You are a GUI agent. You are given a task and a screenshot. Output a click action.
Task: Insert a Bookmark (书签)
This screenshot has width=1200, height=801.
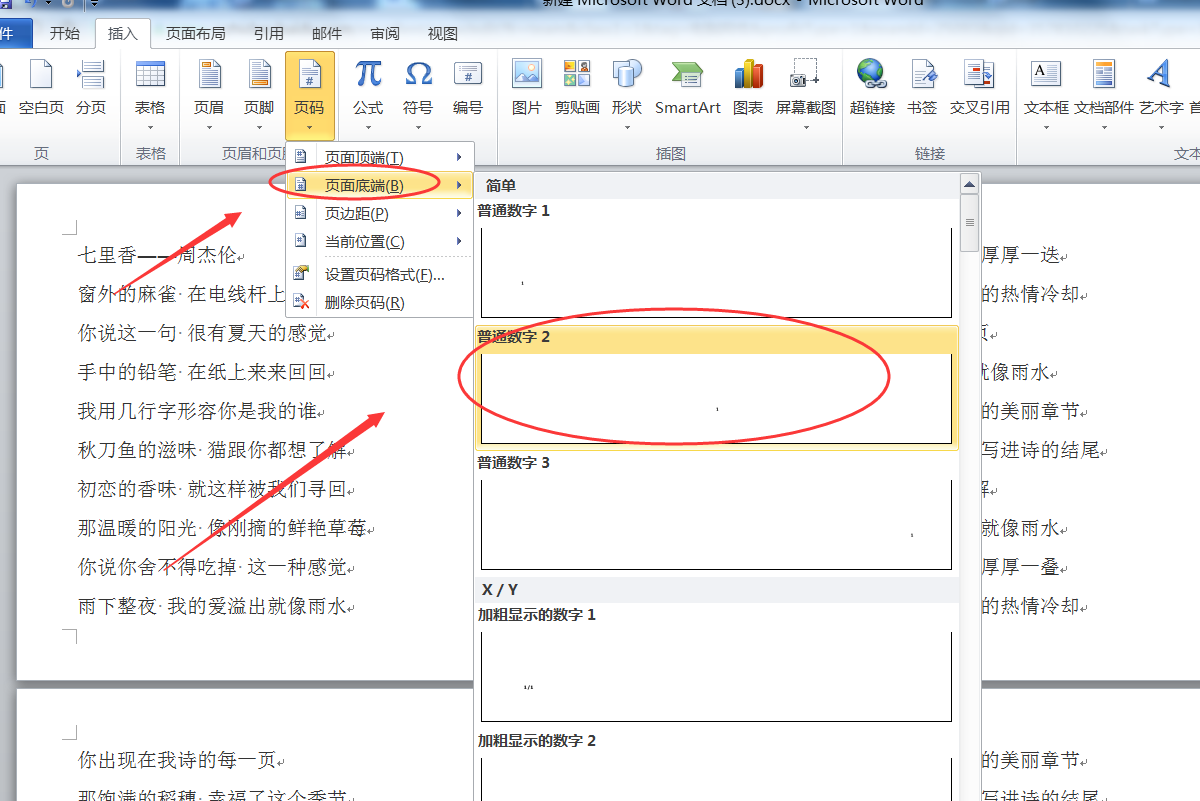click(922, 87)
